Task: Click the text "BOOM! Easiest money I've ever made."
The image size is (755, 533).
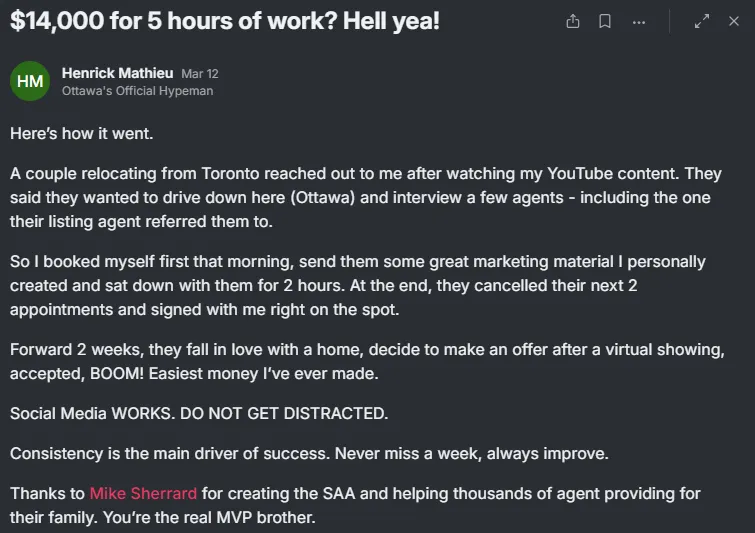Action: (x=234, y=374)
